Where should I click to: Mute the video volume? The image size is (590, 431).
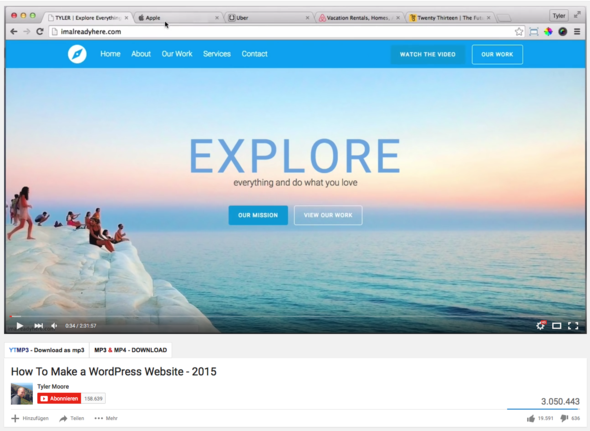pyautogui.click(x=54, y=326)
